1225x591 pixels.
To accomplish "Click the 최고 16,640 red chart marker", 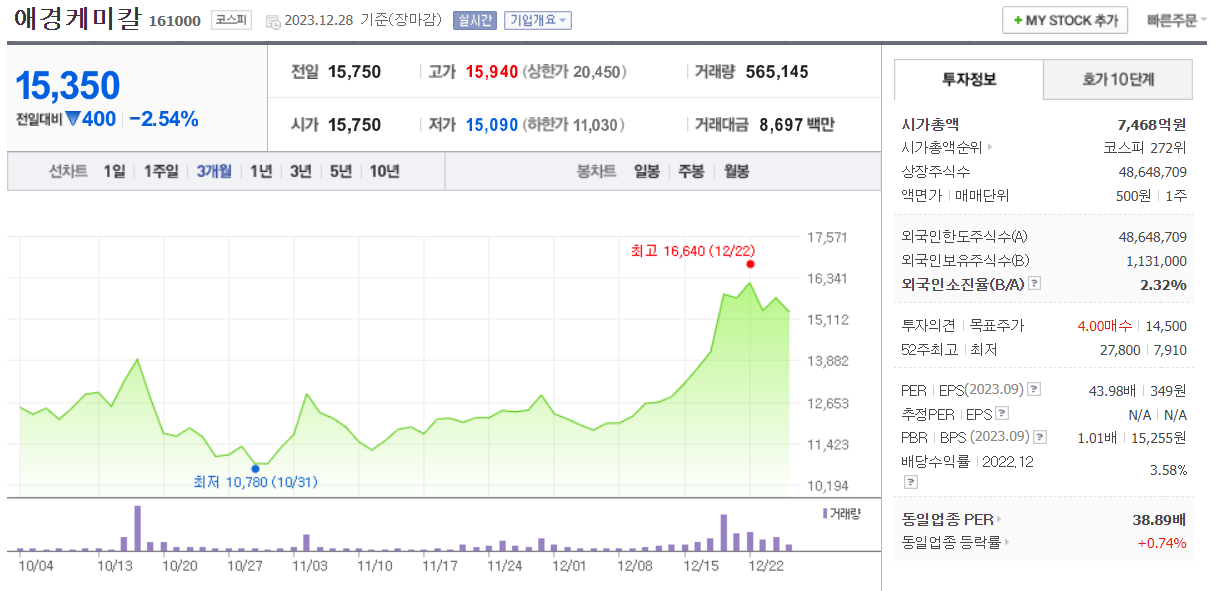I will (x=750, y=264).
